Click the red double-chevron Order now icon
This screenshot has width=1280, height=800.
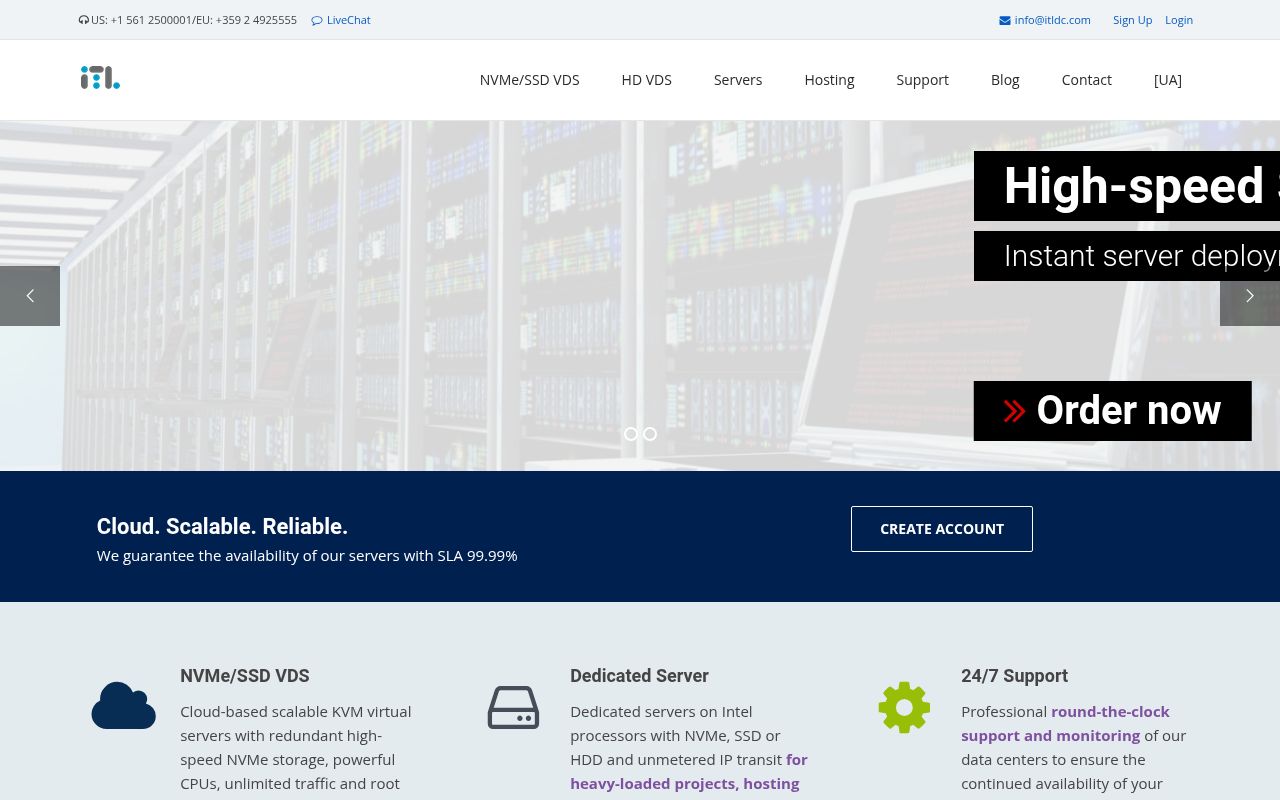1014,411
